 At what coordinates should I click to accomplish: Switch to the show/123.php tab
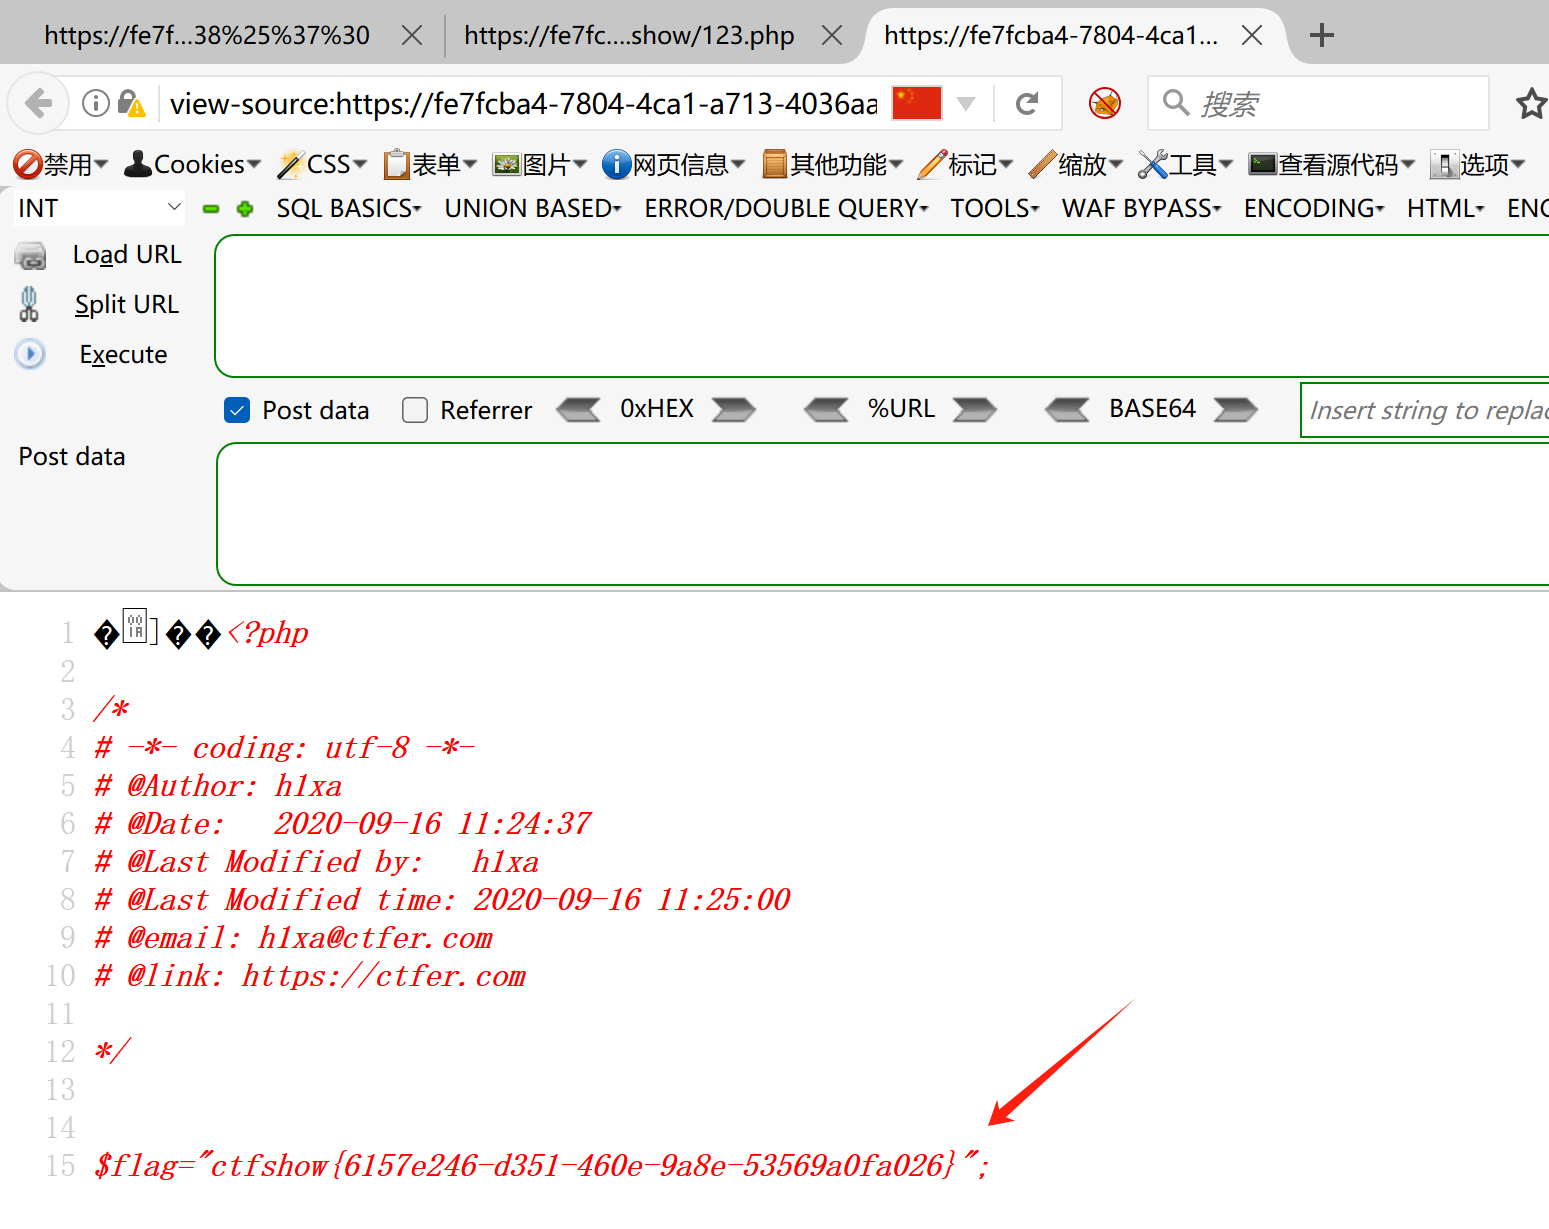pyautogui.click(x=629, y=36)
